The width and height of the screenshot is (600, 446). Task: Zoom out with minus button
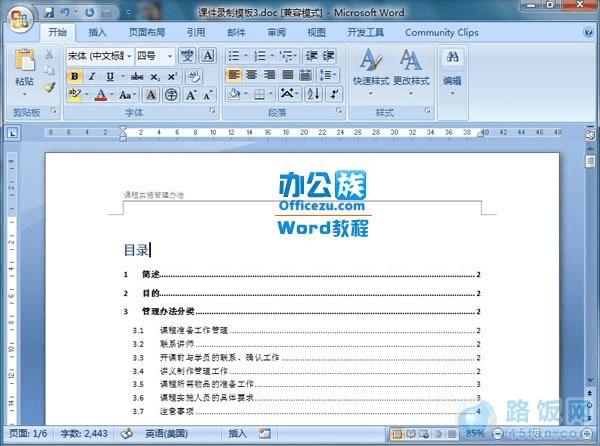pos(497,434)
